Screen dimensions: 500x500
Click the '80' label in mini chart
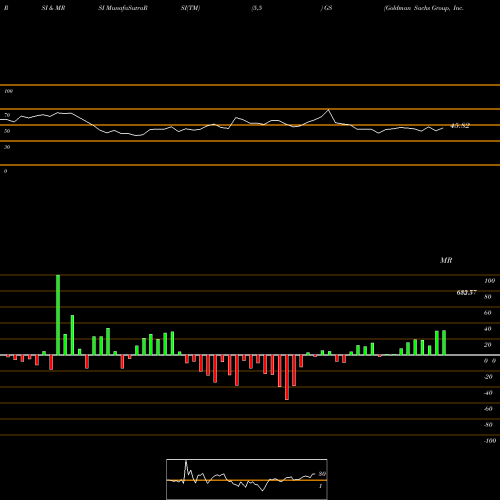[322, 474]
